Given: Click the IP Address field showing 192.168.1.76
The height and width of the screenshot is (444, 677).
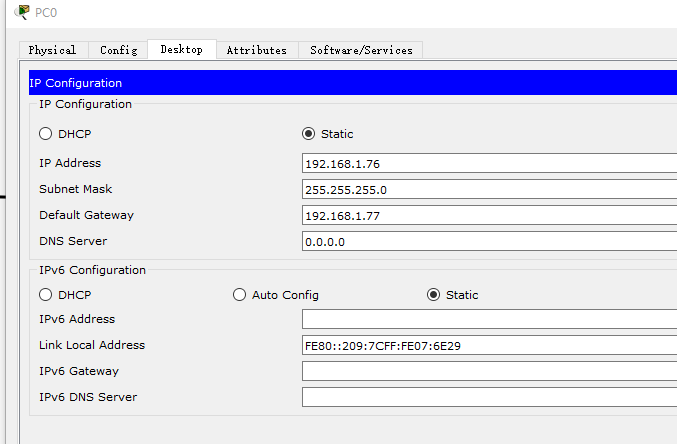Looking at the screenshot, I should 488,163.
